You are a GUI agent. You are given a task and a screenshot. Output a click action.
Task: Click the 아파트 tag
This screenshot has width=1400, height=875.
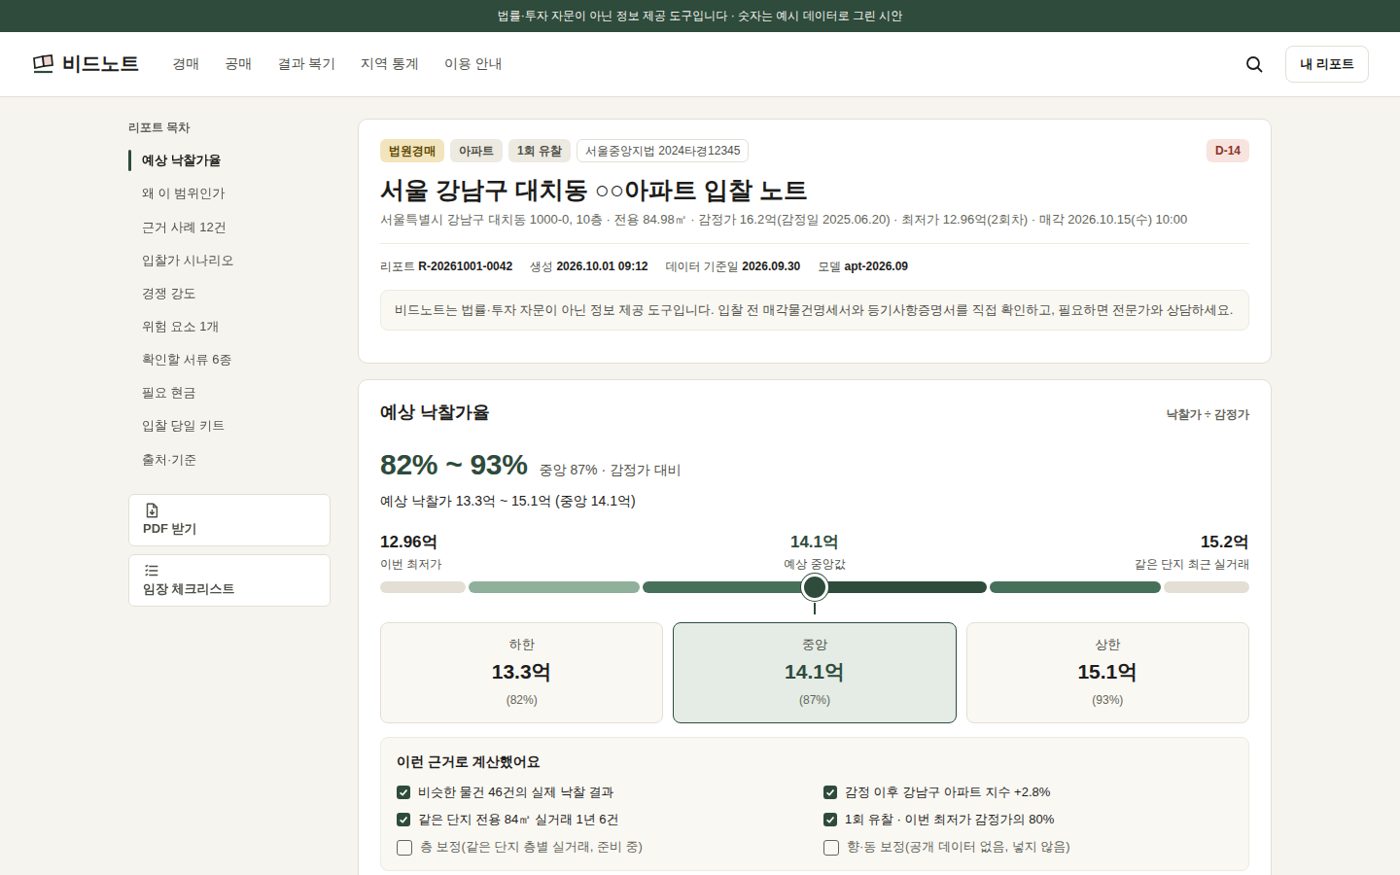click(476, 151)
